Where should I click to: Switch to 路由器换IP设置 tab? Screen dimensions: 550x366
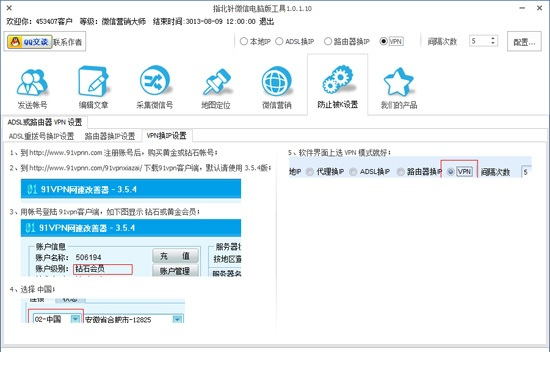(x=110, y=136)
